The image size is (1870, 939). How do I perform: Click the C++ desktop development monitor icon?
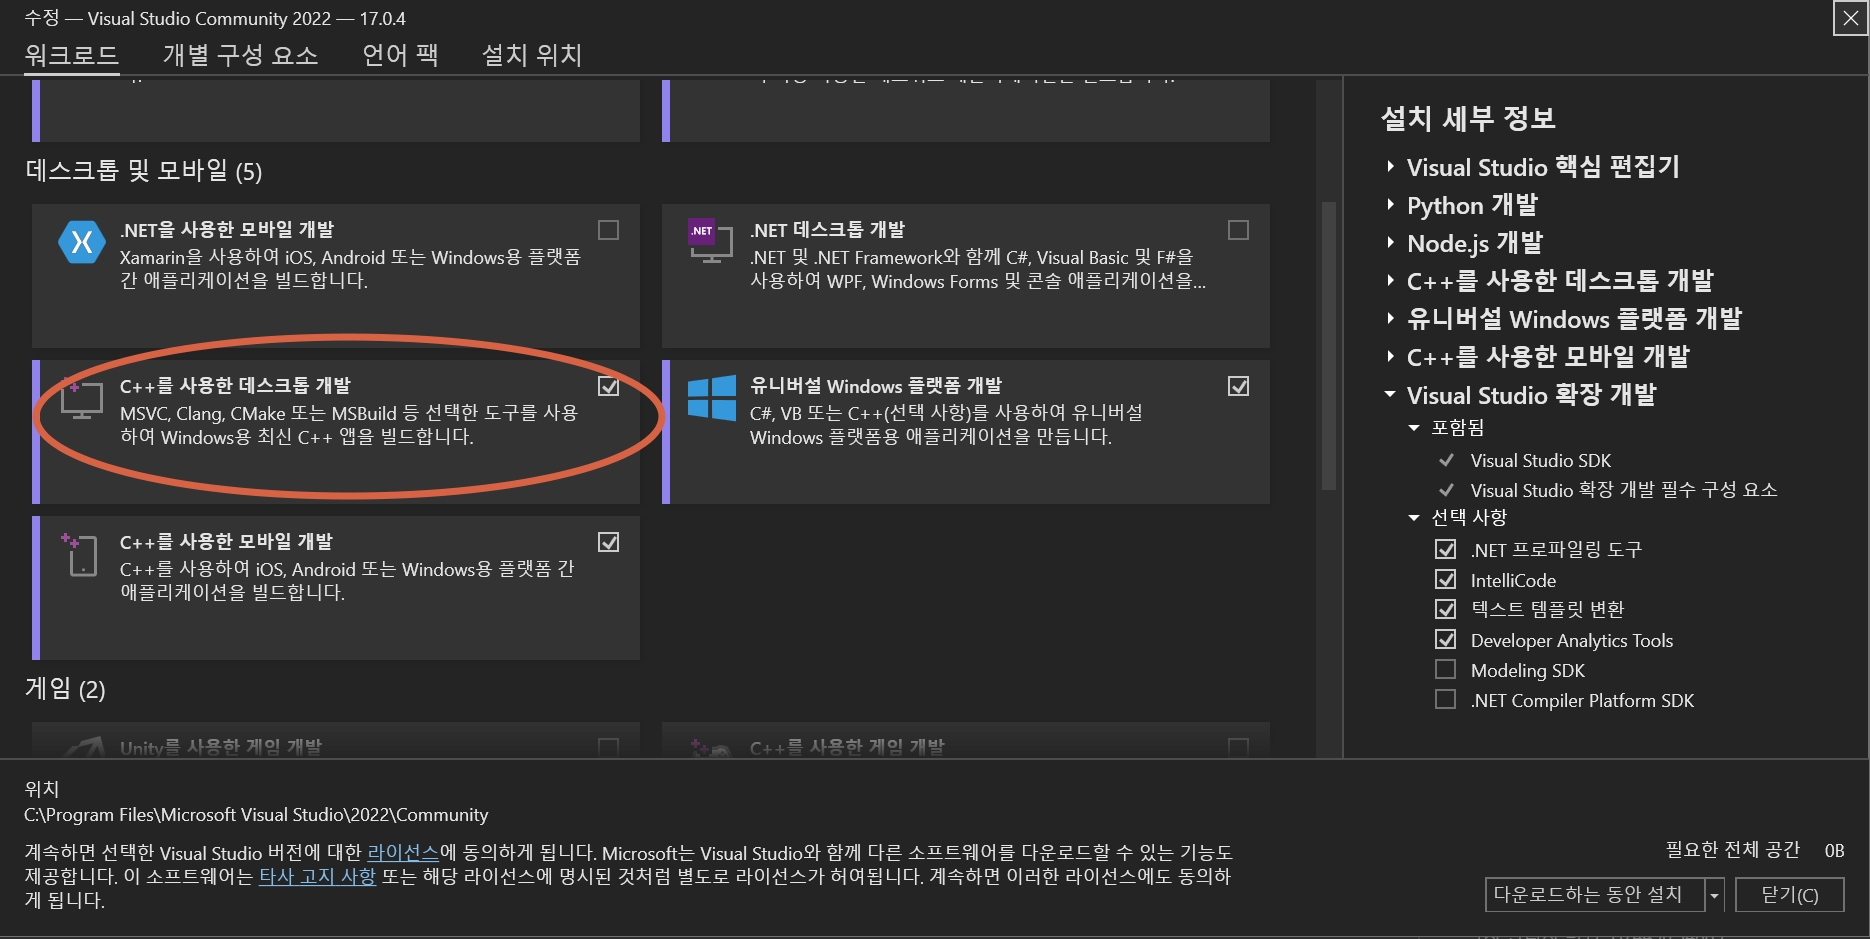82,399
